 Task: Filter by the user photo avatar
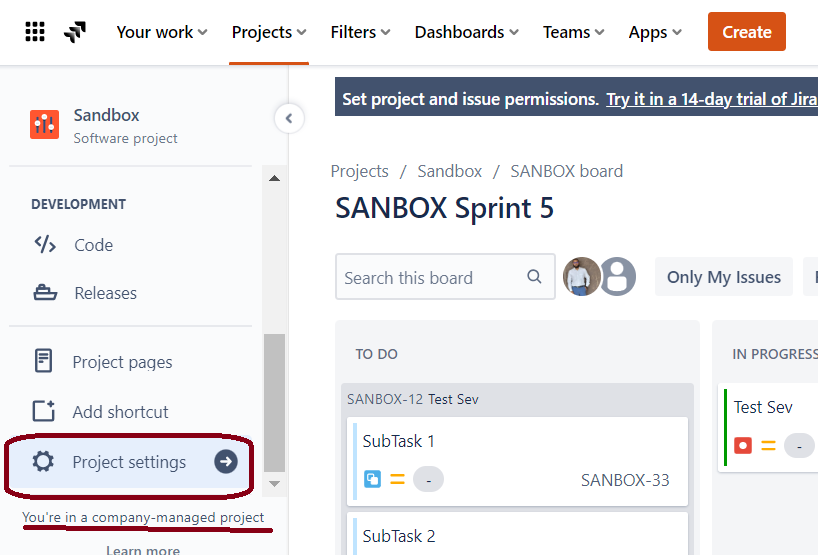coord(581,276)
